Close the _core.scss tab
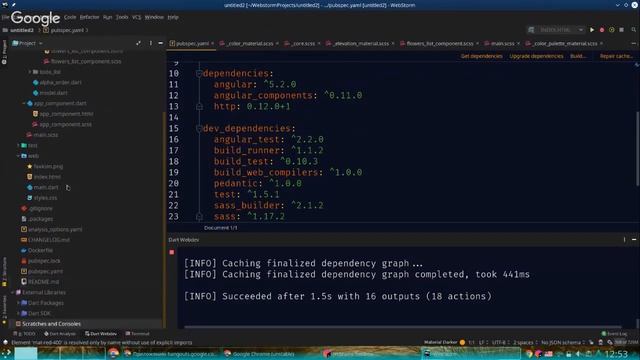Viewport: 640px width, 360px height. 319,43
